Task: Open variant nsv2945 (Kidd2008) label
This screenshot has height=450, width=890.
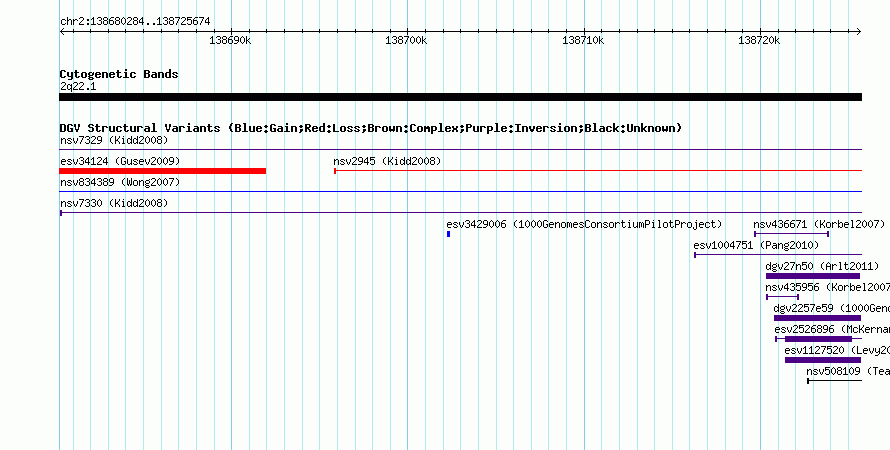Action: [x=387, y=161]
